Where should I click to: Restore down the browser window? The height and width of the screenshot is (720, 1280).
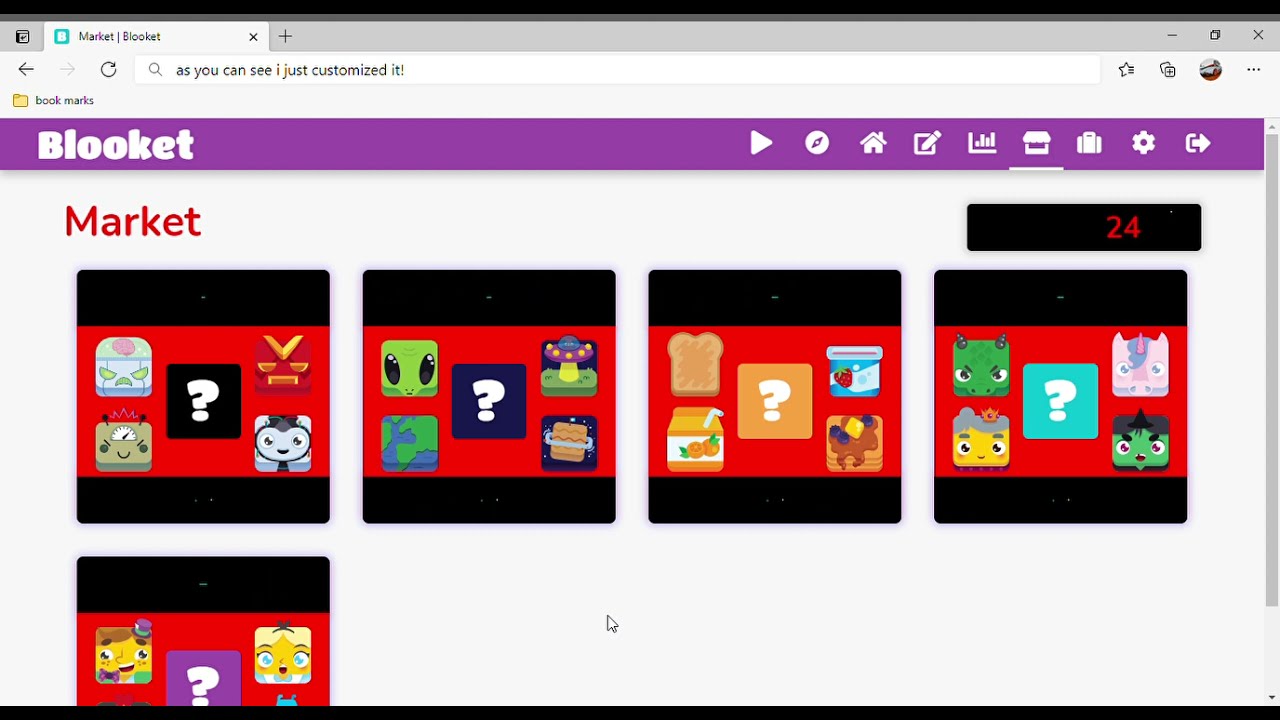[1215, 35]
